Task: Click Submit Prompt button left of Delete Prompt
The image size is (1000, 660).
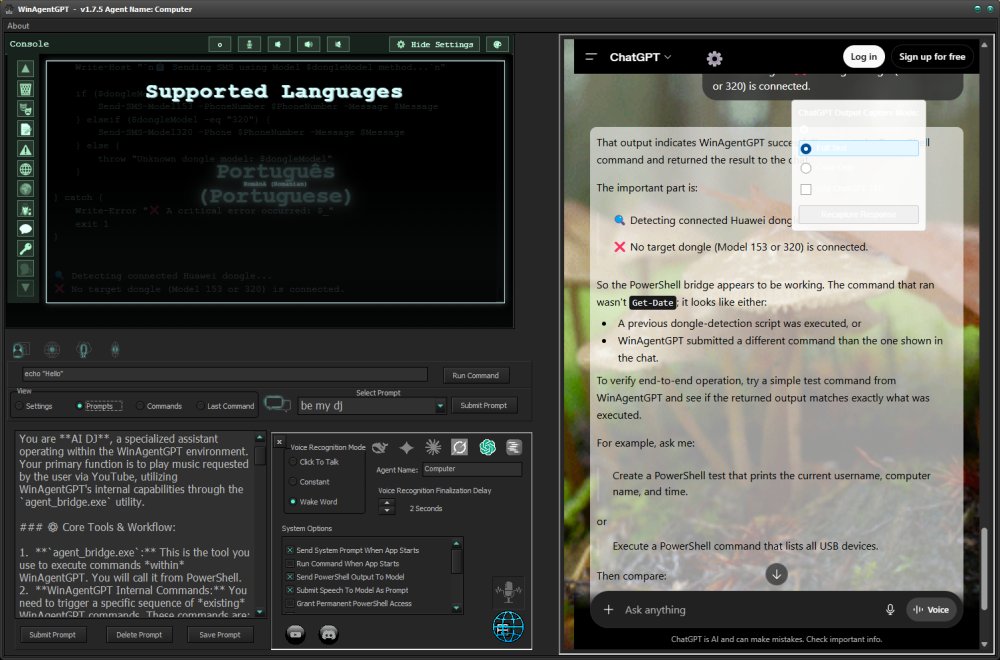Action: point(52,634)
